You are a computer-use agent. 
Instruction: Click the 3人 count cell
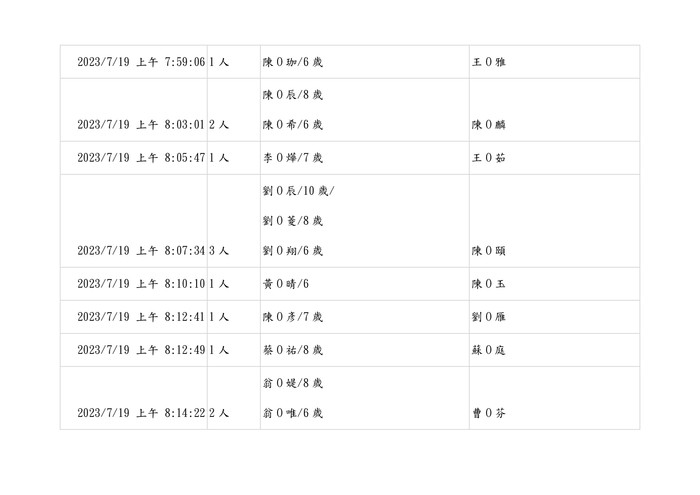click(219, 250)
